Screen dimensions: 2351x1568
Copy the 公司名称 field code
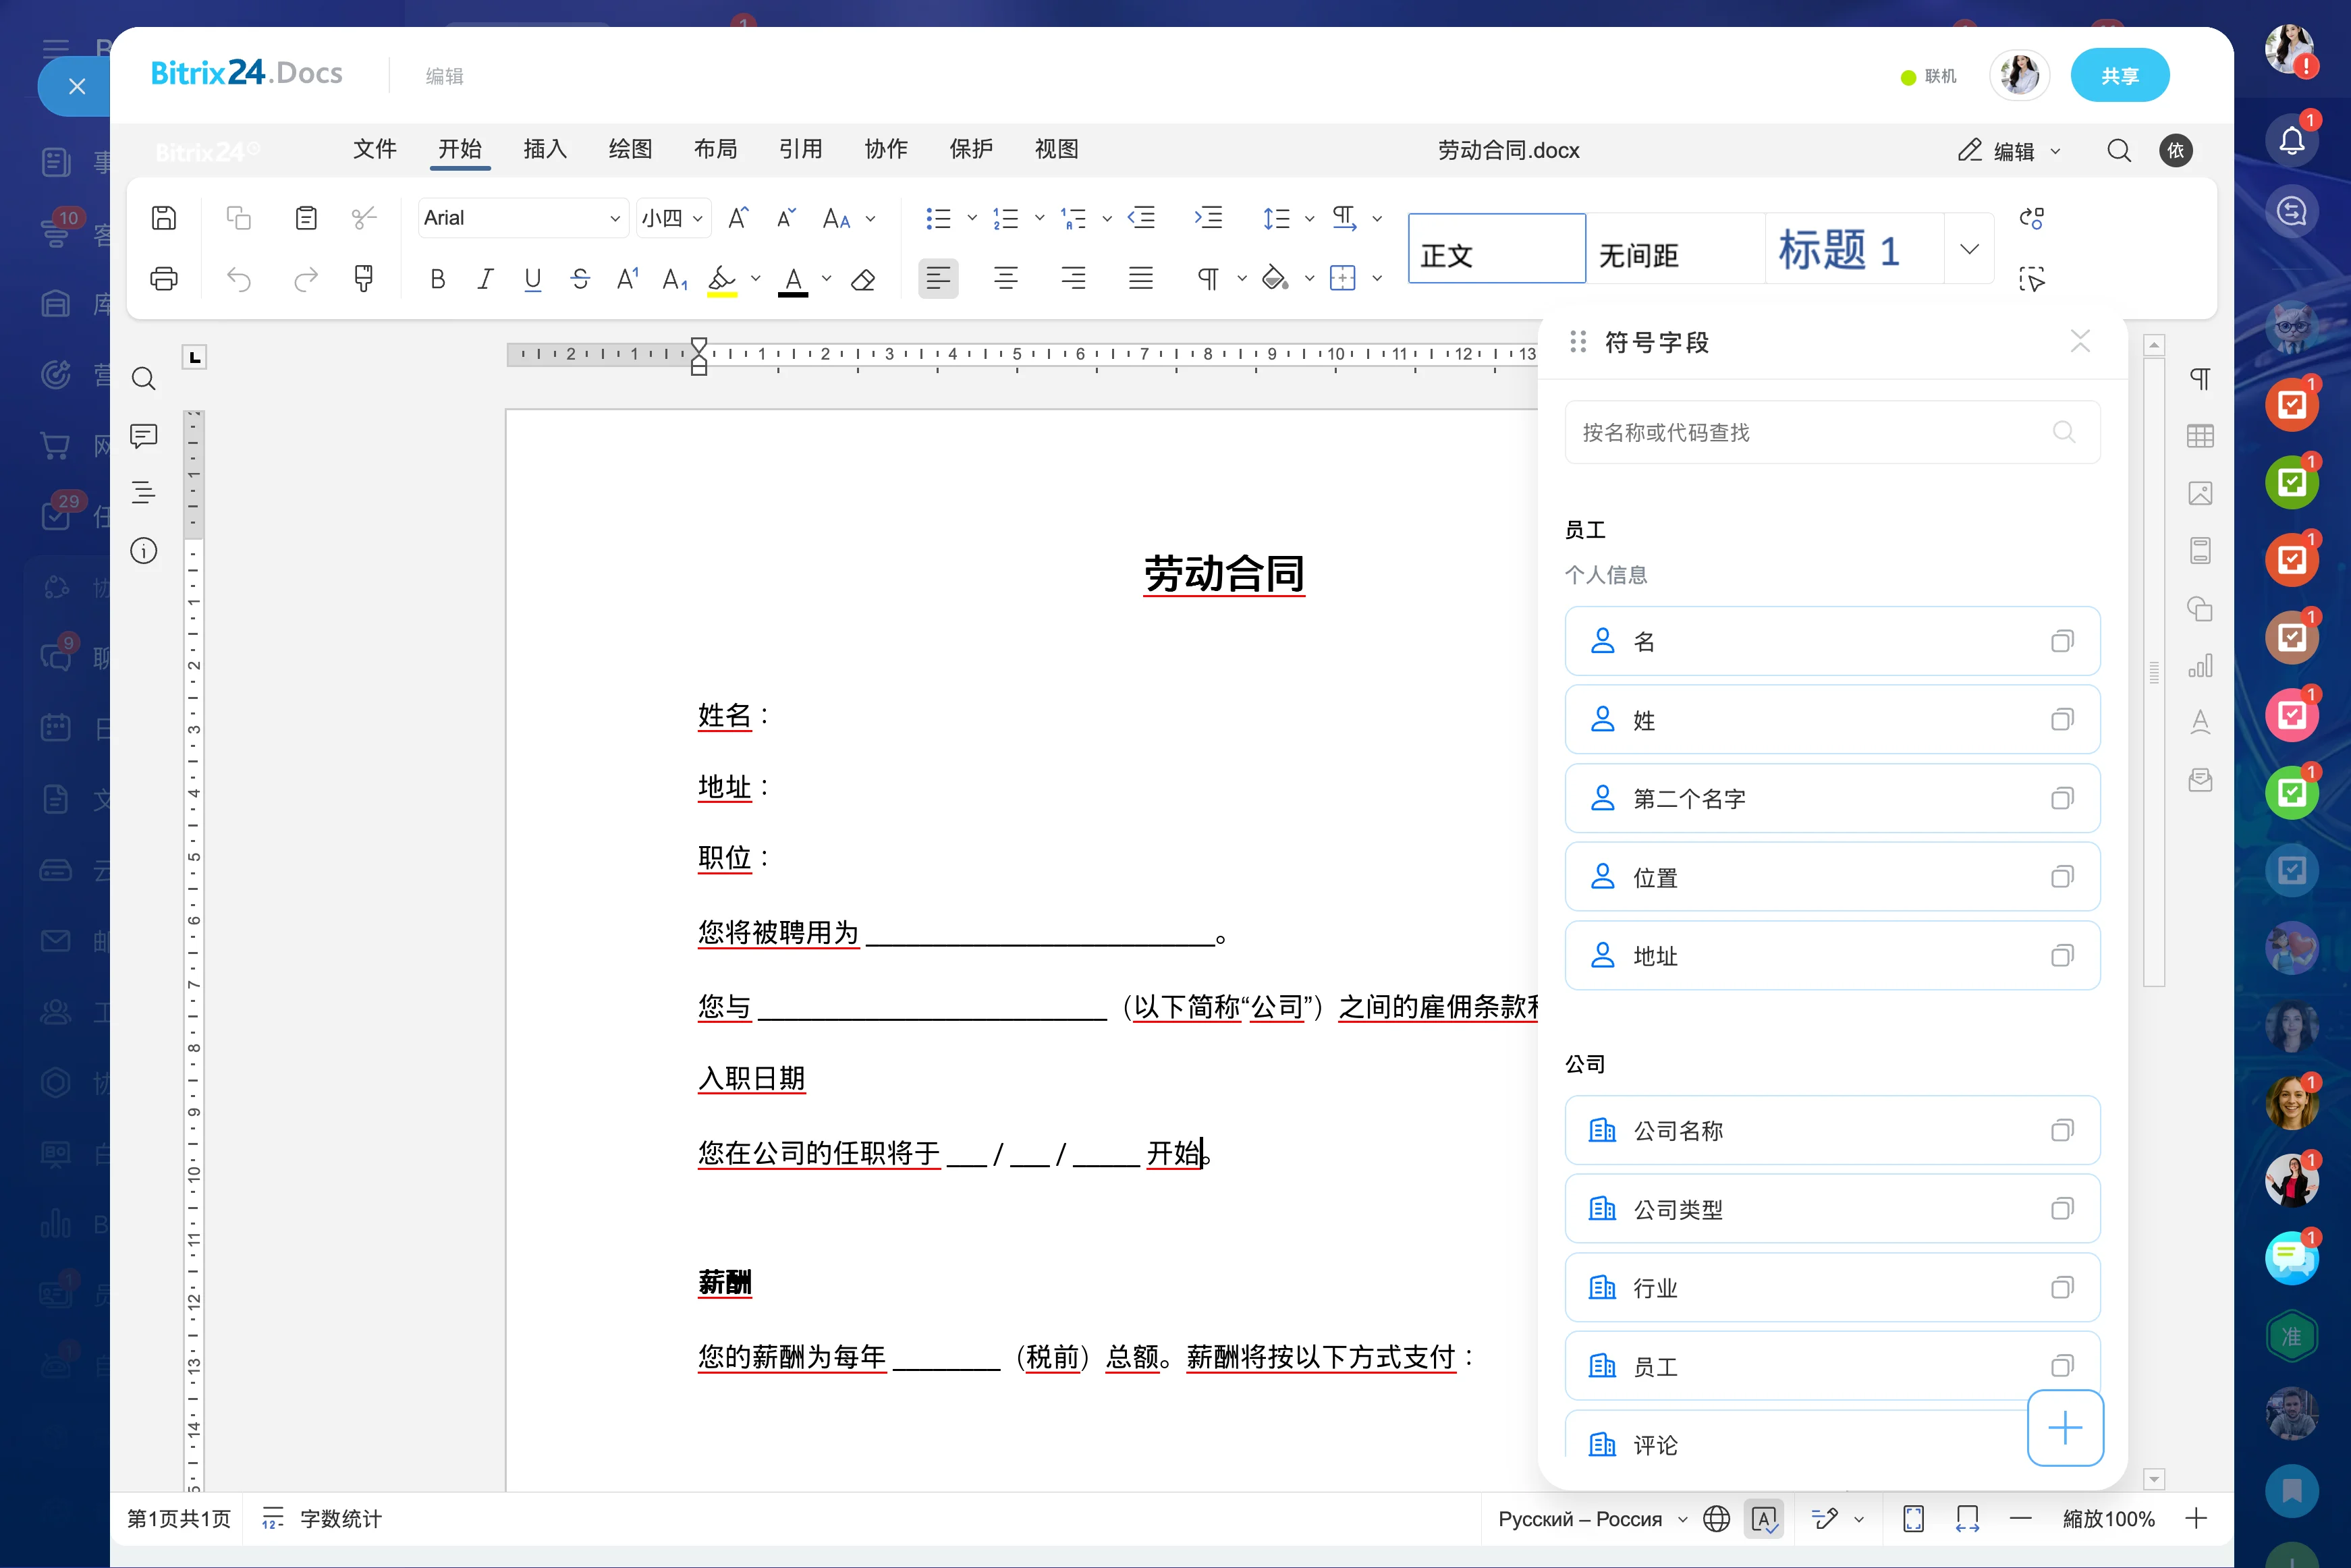tap(2061, 1130)
